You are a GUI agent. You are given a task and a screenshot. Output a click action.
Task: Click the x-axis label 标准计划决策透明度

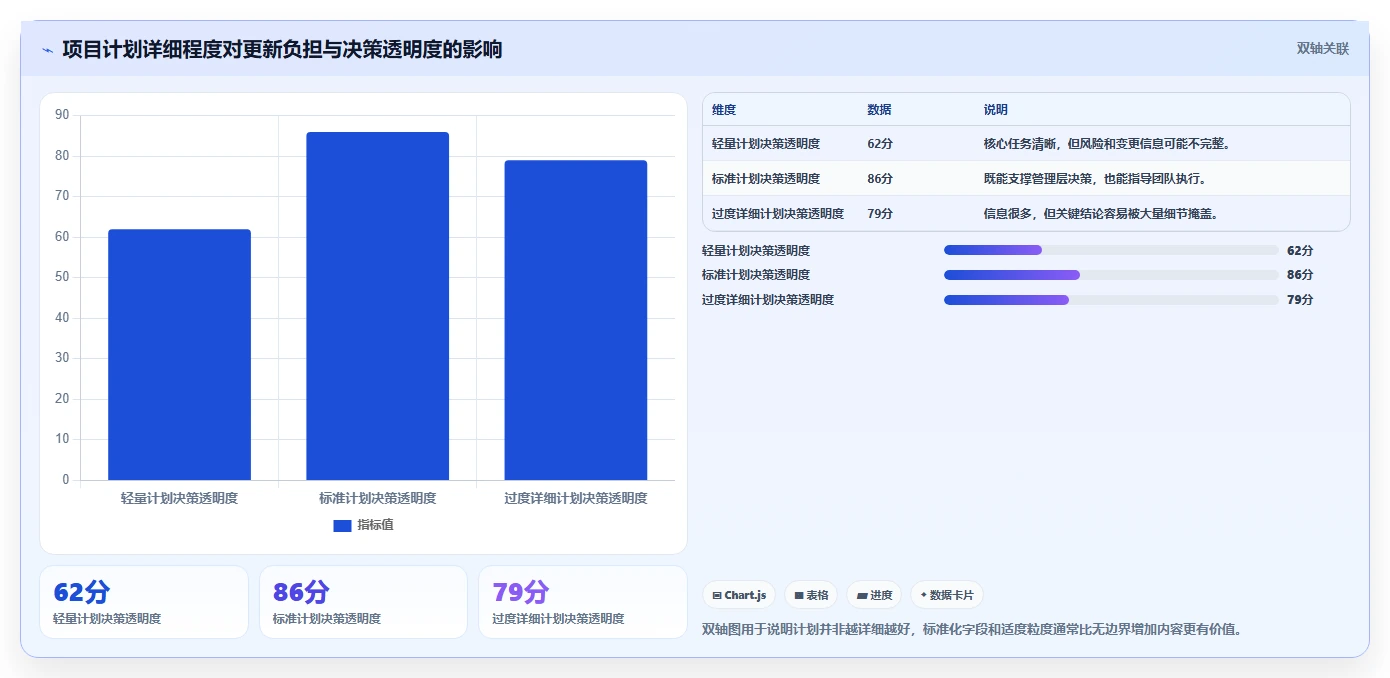[x=377, y=498]
